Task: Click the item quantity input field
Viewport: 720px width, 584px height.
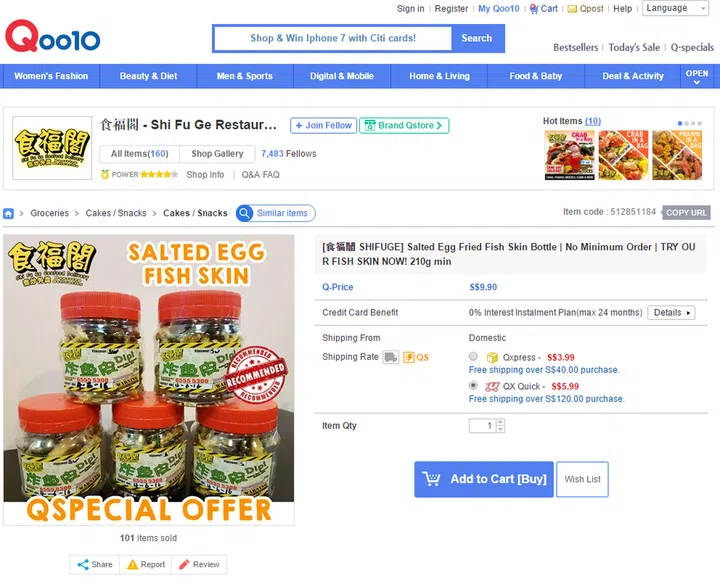Action: click(482, 426)
